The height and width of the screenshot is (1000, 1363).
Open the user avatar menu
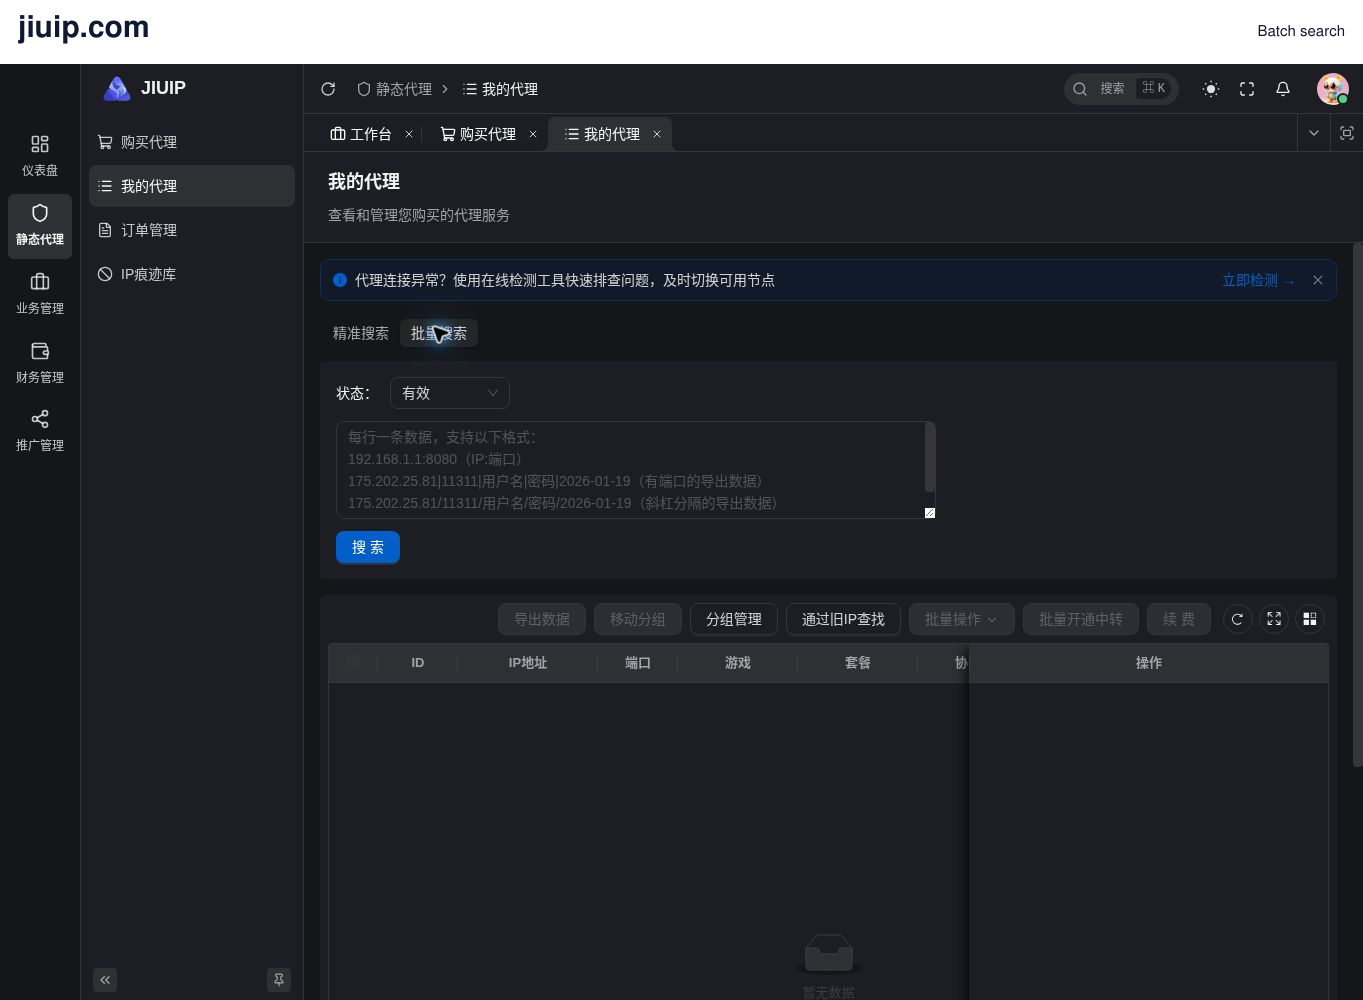click(x=1333, y=89)
